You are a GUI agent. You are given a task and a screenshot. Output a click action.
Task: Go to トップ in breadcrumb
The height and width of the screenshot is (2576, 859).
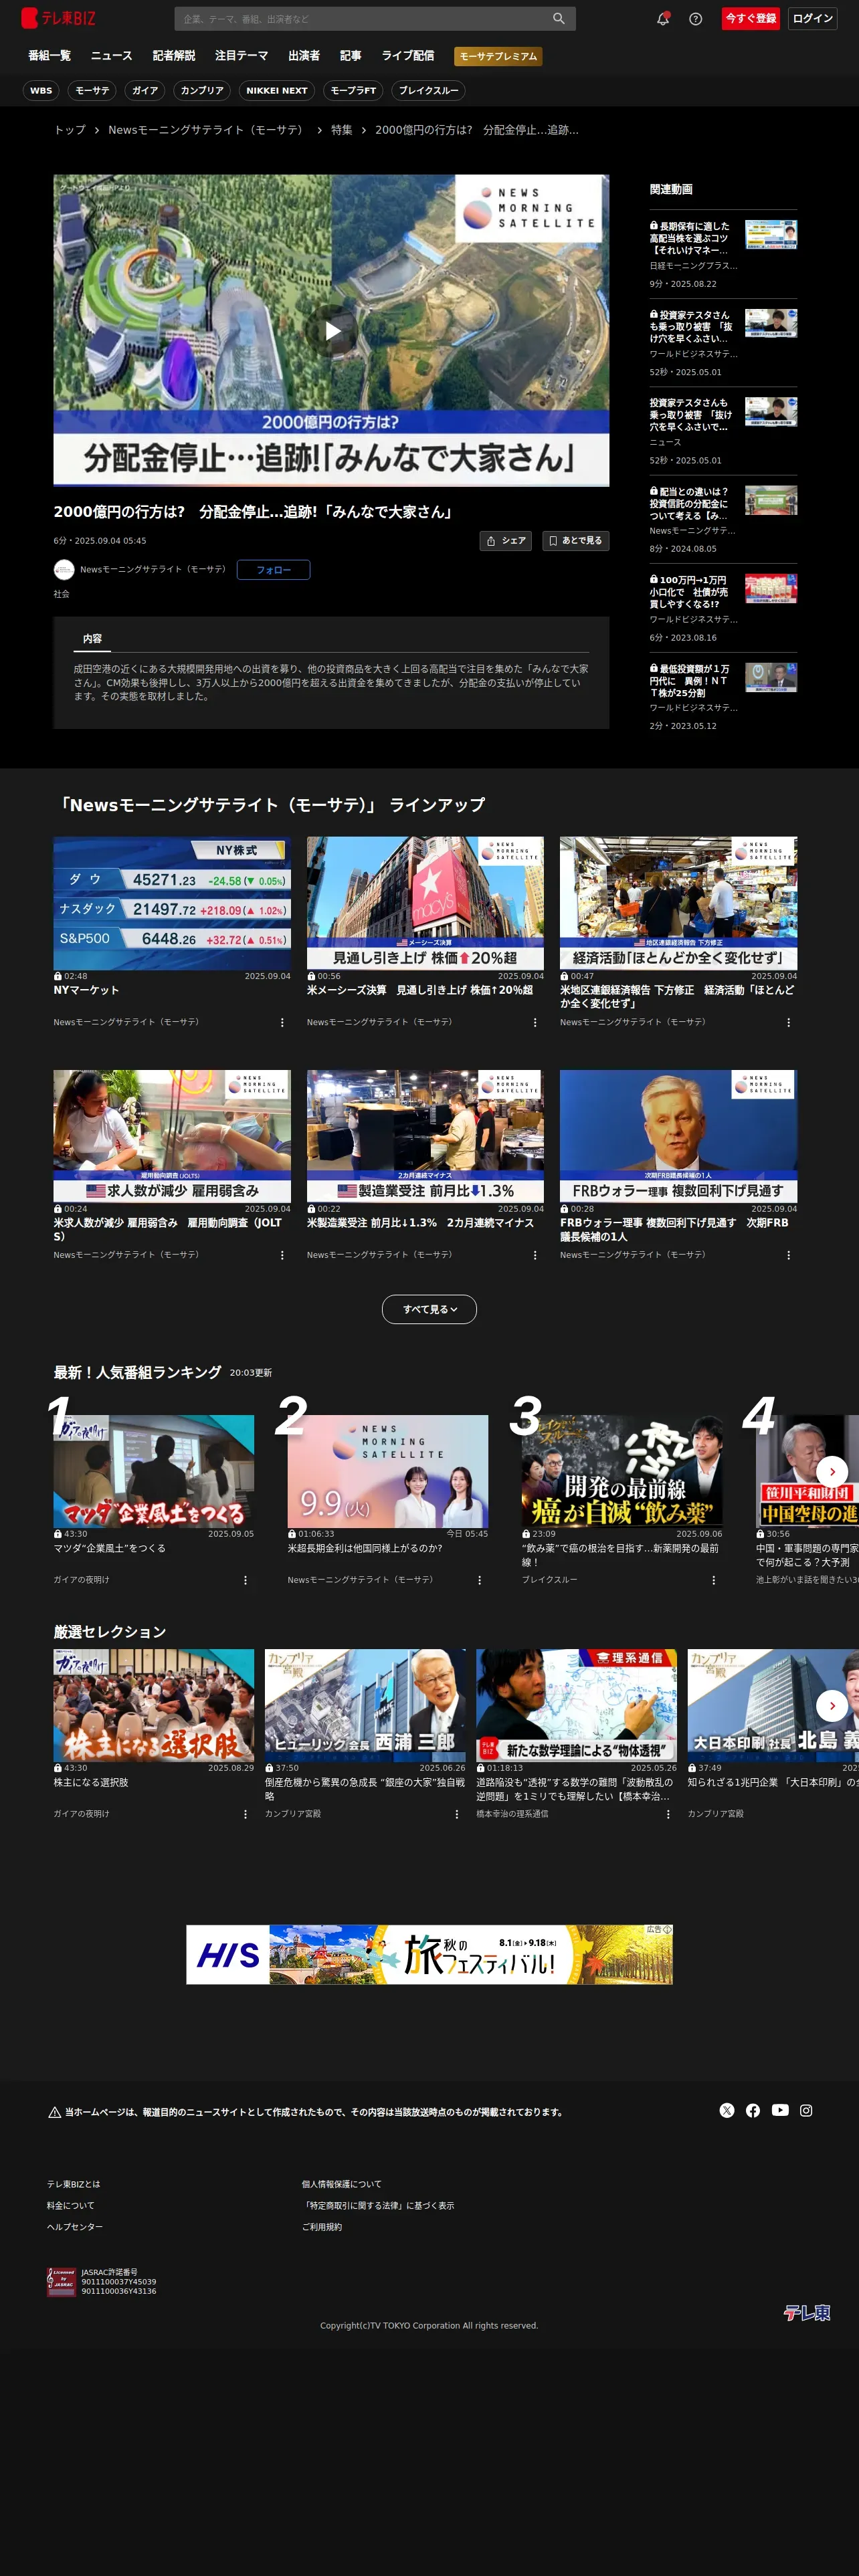[70, 130]
